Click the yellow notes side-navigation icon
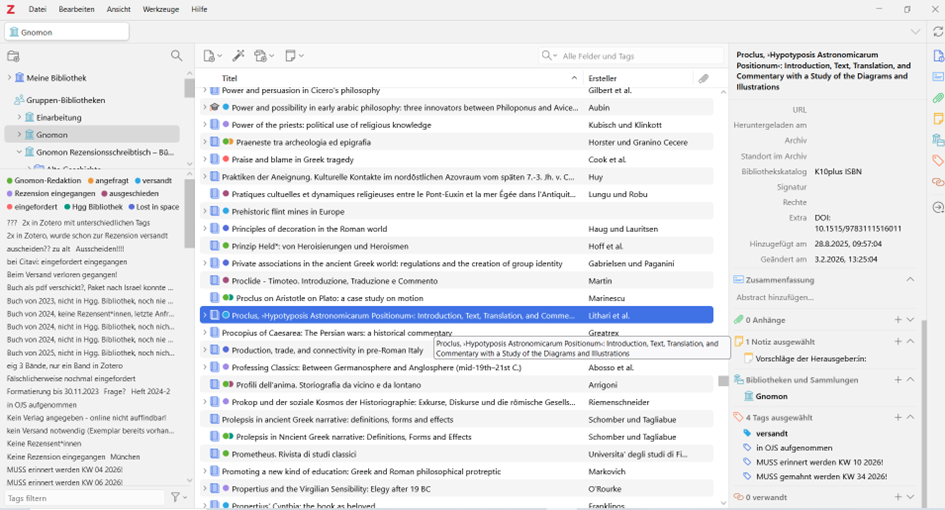945x510 pixels. click(x=938, y=119)
